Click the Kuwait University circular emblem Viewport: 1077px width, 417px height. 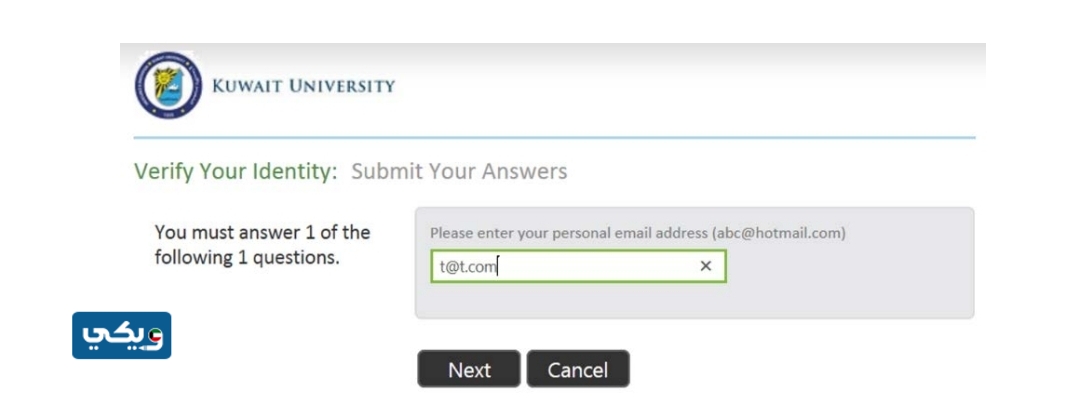point(168,86)
